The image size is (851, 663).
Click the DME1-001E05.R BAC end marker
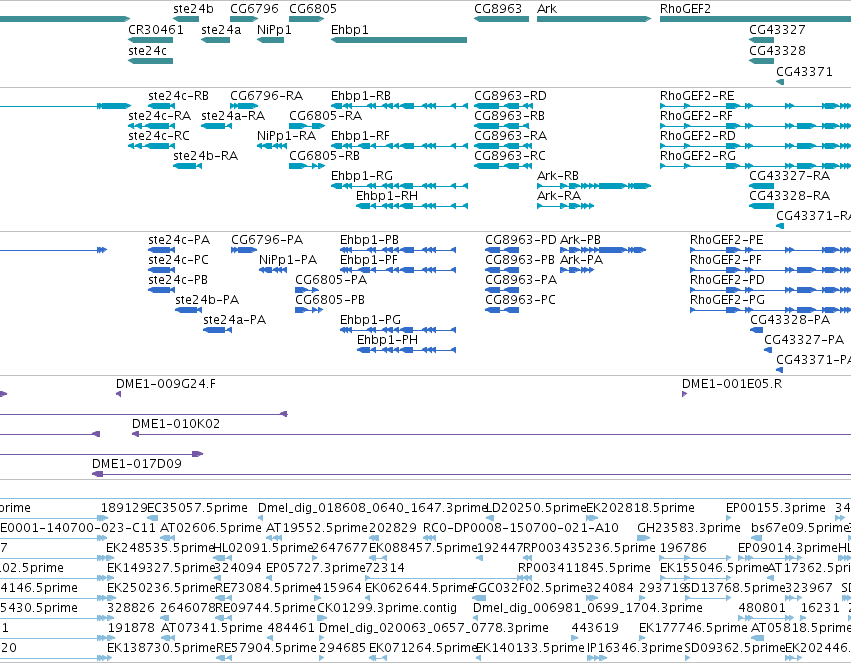684,394
